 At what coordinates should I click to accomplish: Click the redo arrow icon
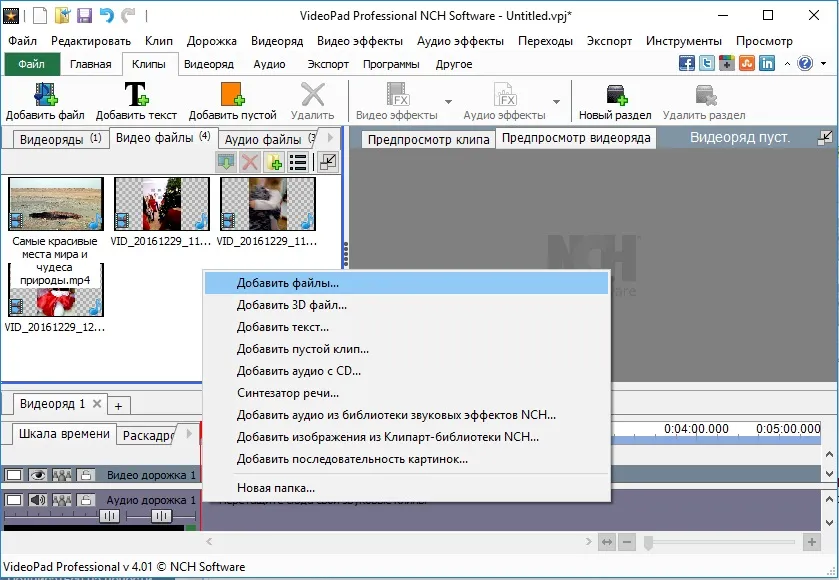(x=128, y=16)
